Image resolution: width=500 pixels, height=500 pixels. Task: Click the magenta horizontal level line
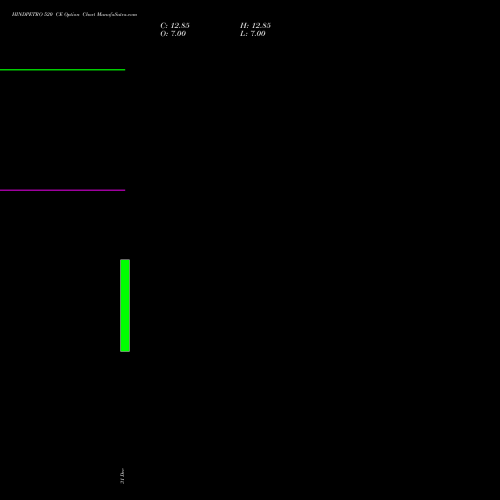click(x=63, y=190)
